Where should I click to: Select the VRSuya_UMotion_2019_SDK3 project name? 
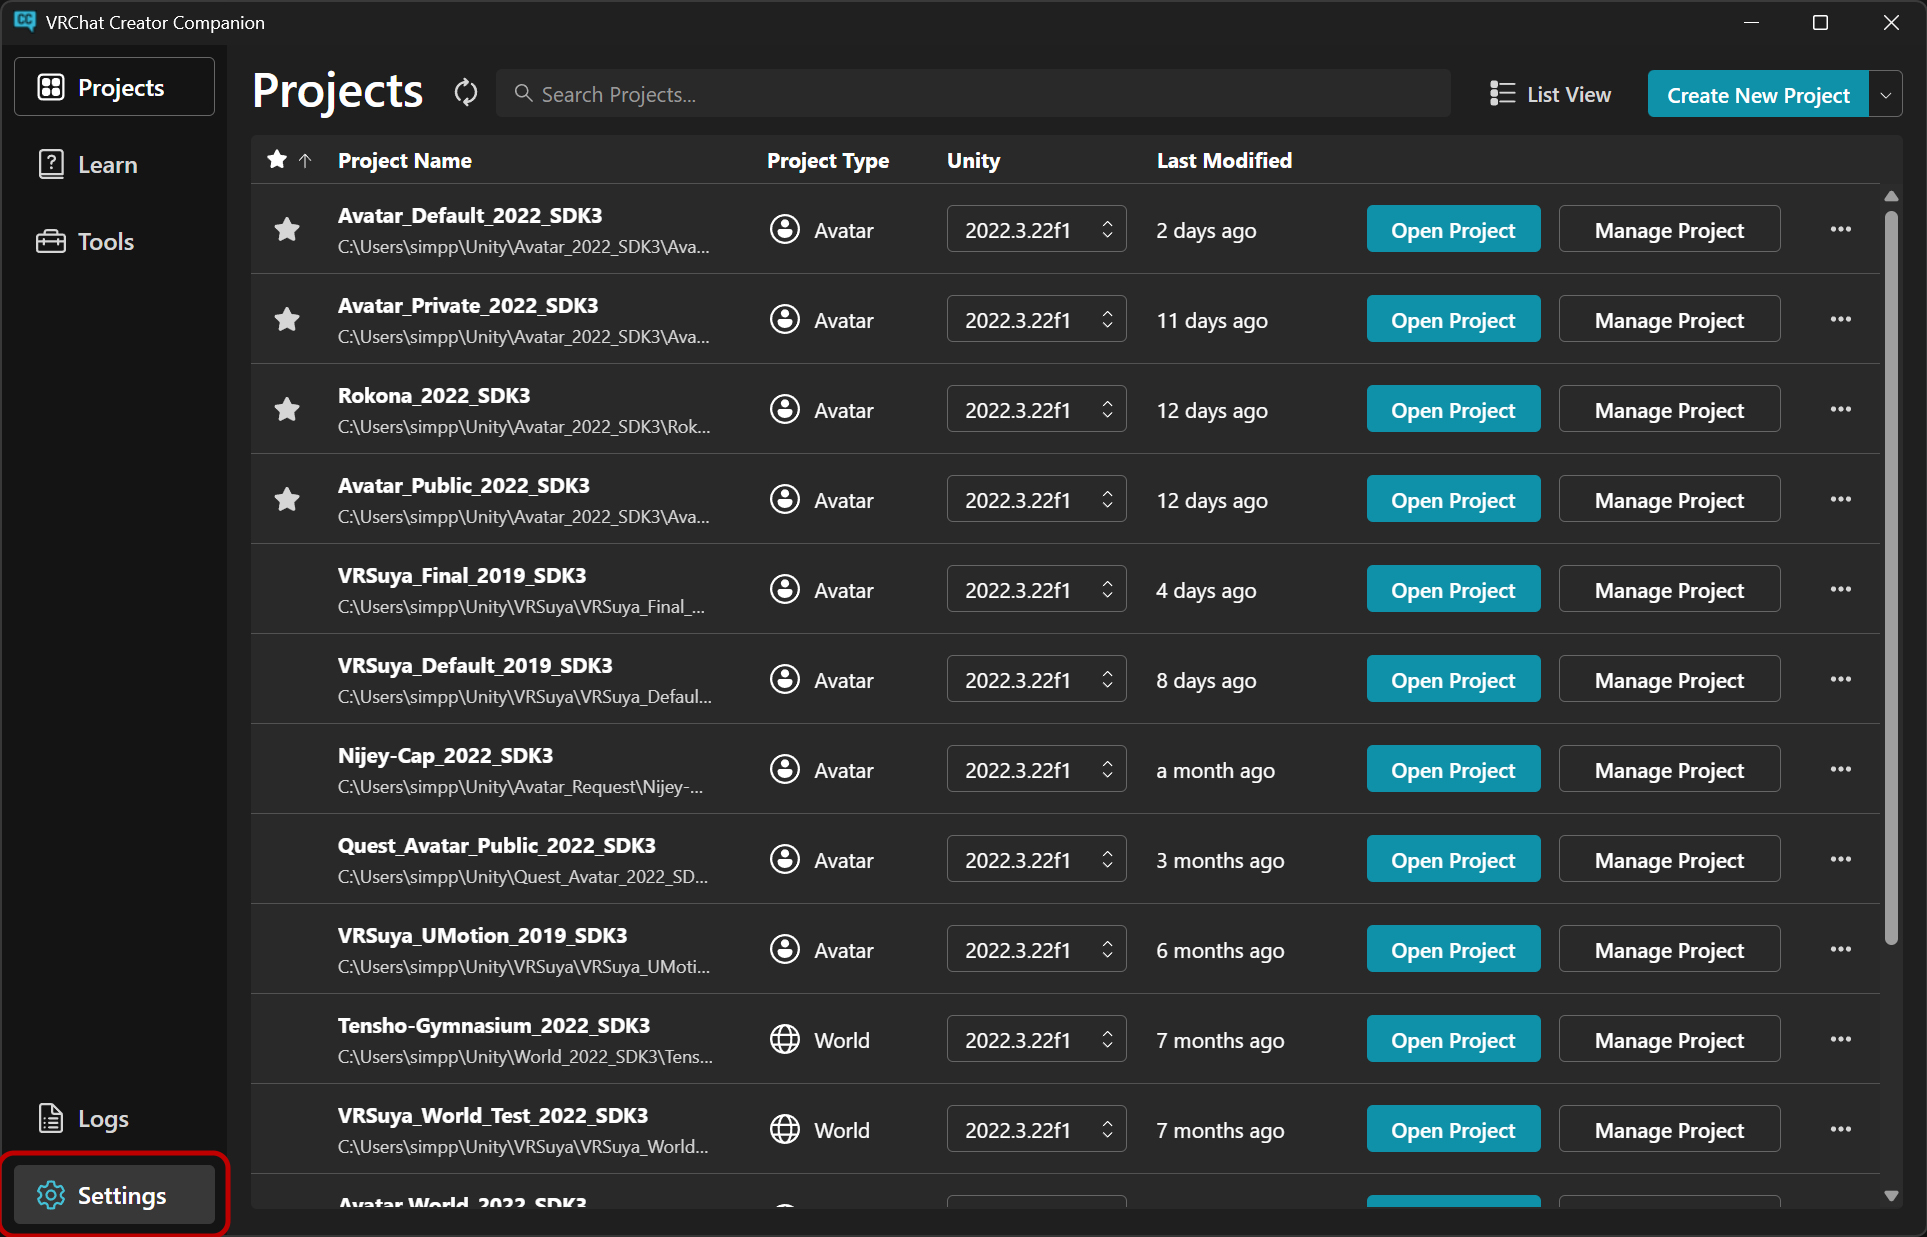483,935
